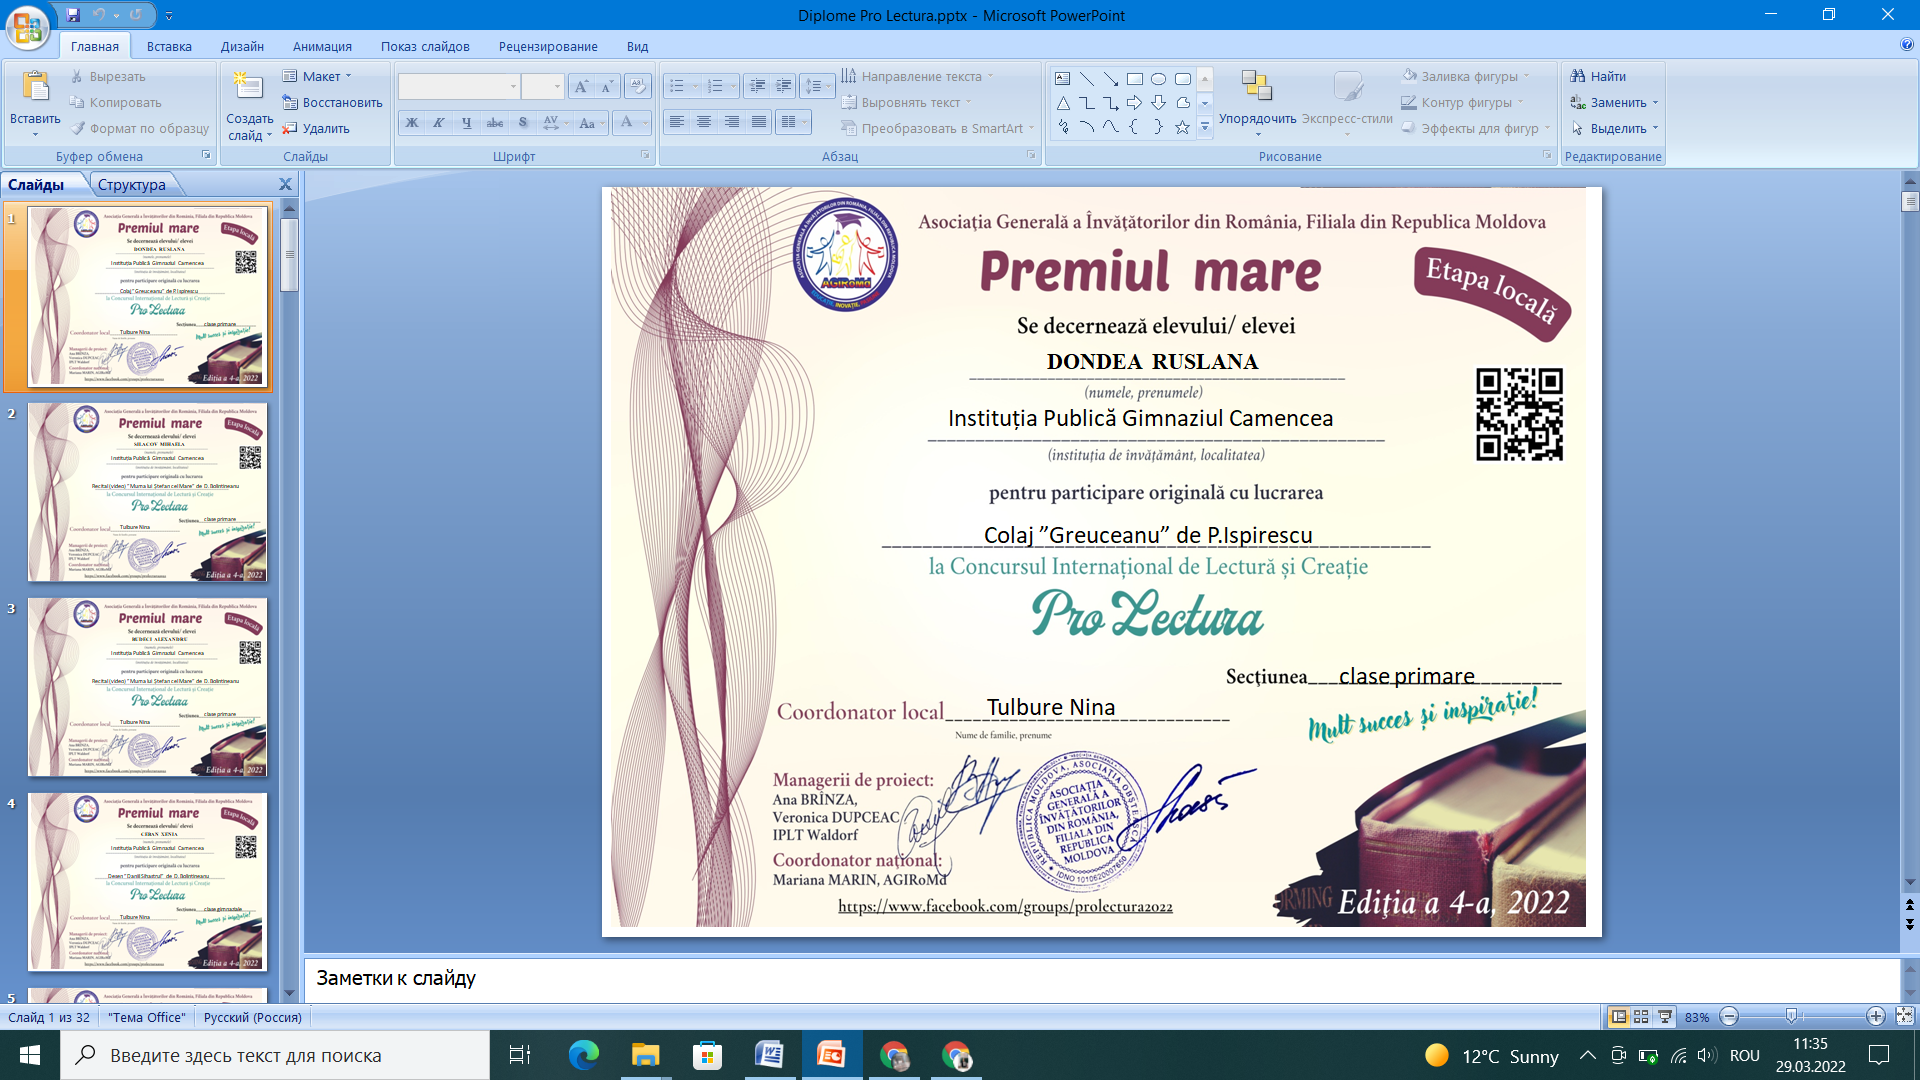Toggle center text alignment

(704, 122)
